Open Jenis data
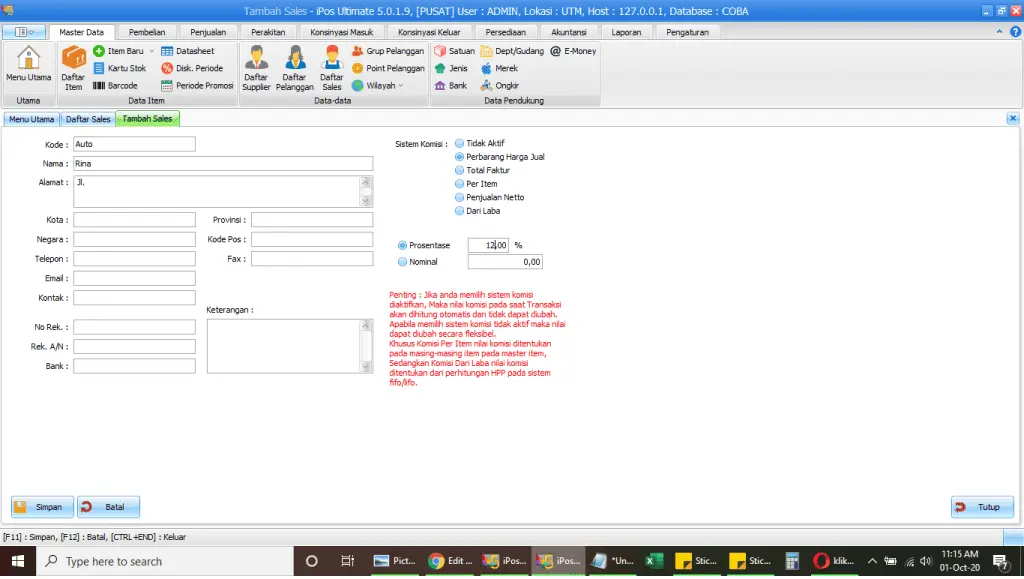 click(451, 68)
